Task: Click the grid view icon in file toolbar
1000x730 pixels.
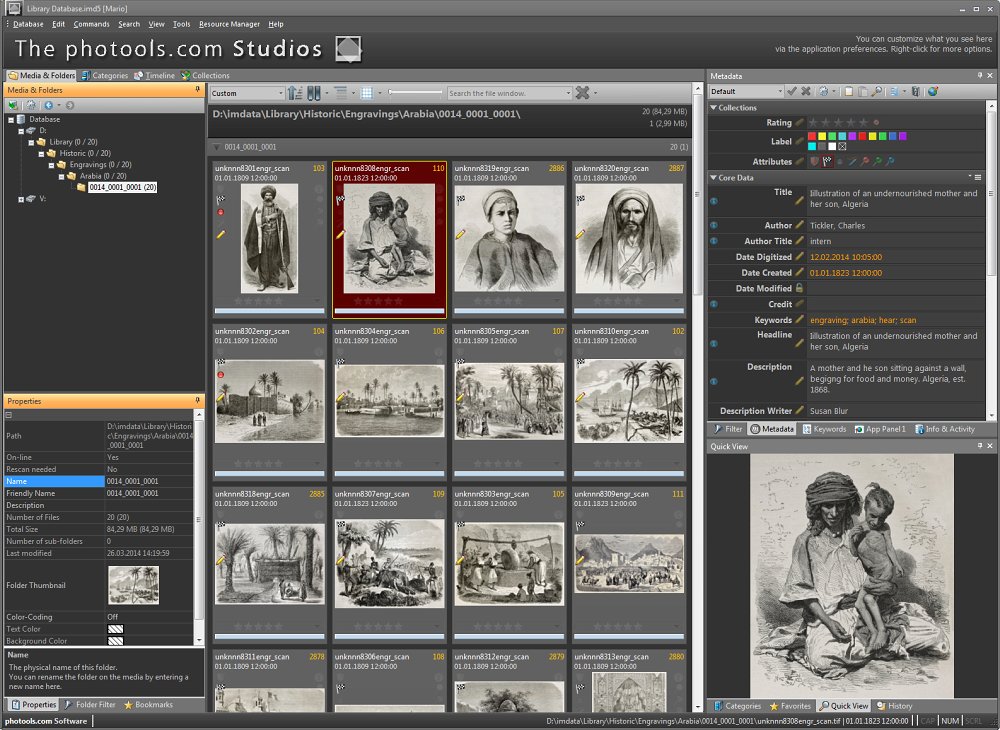Action: 367,93
